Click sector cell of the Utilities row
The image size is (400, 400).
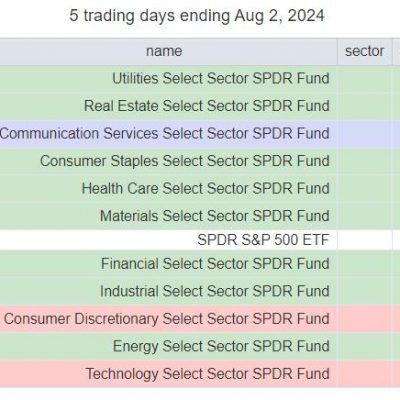pos(365,79)
